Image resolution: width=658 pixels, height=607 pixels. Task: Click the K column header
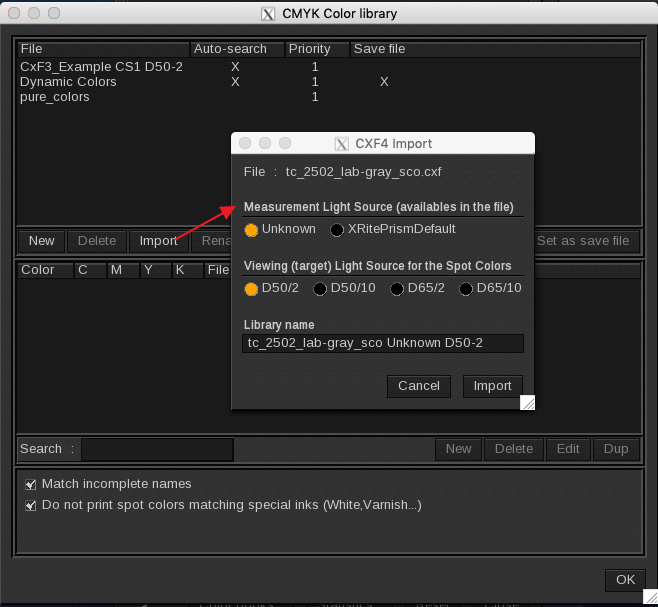(x=188, y=270)
